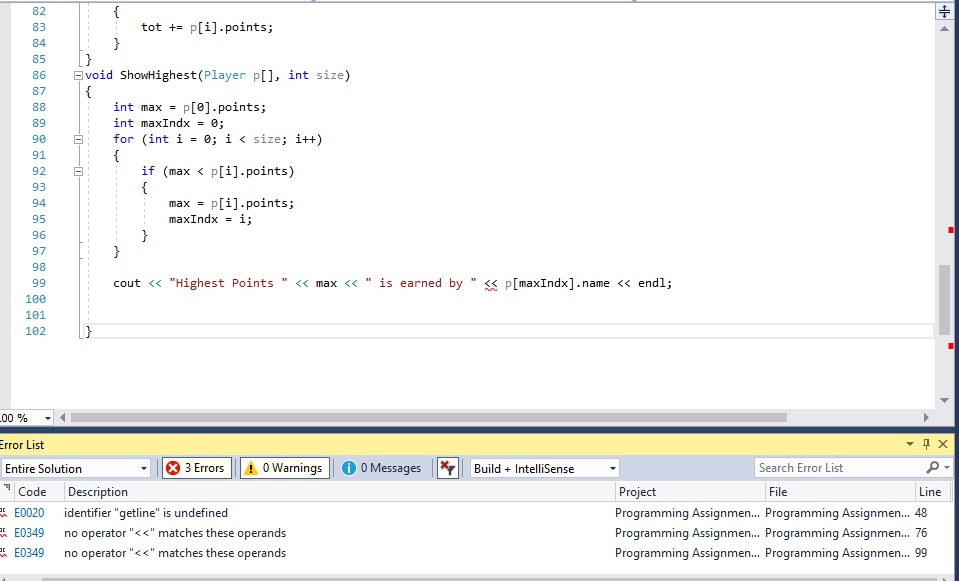
Task: Click the blue information message icon
Action: point(349,468)
